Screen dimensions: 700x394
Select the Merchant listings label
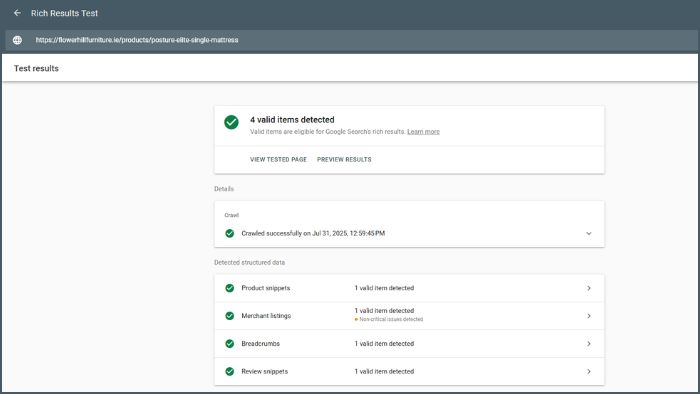pyautogui.click(x=266, y=316)
